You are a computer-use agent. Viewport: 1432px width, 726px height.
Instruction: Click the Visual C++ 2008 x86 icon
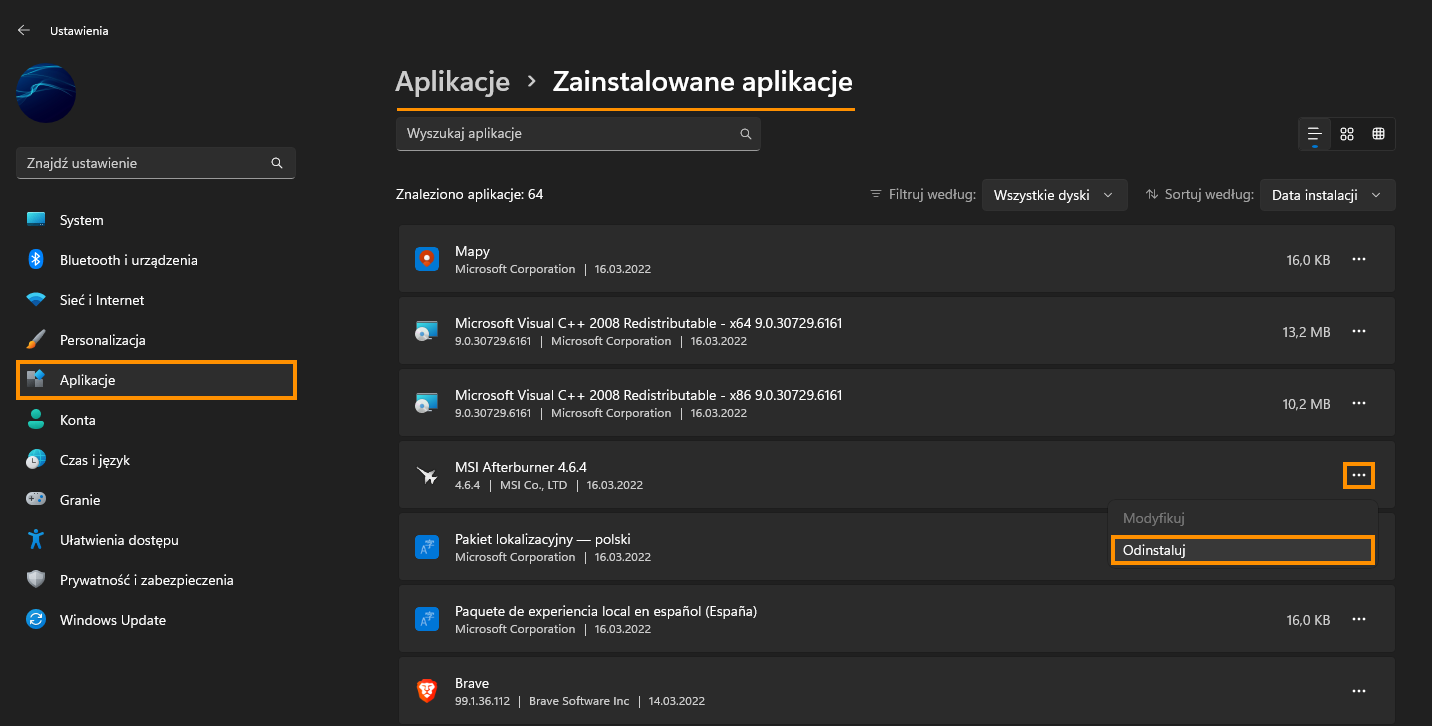point(427,403)
